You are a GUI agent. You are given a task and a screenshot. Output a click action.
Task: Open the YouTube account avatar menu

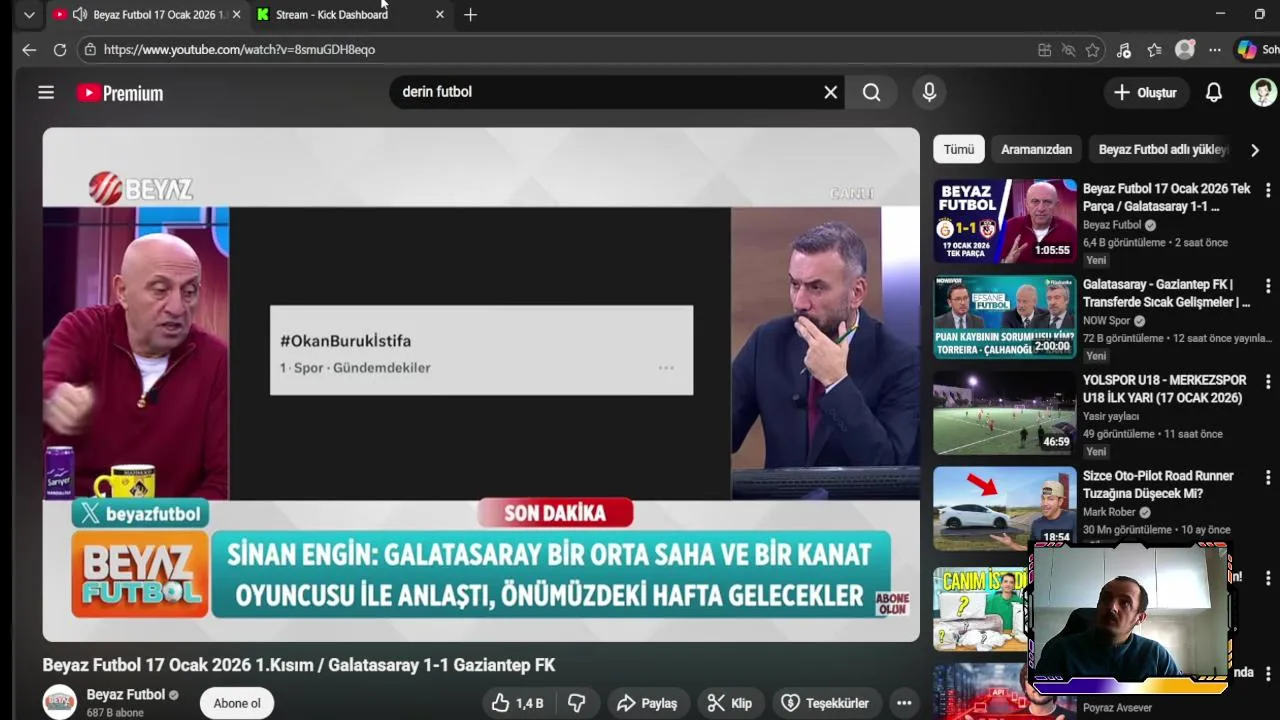[x=1263, y=92]
